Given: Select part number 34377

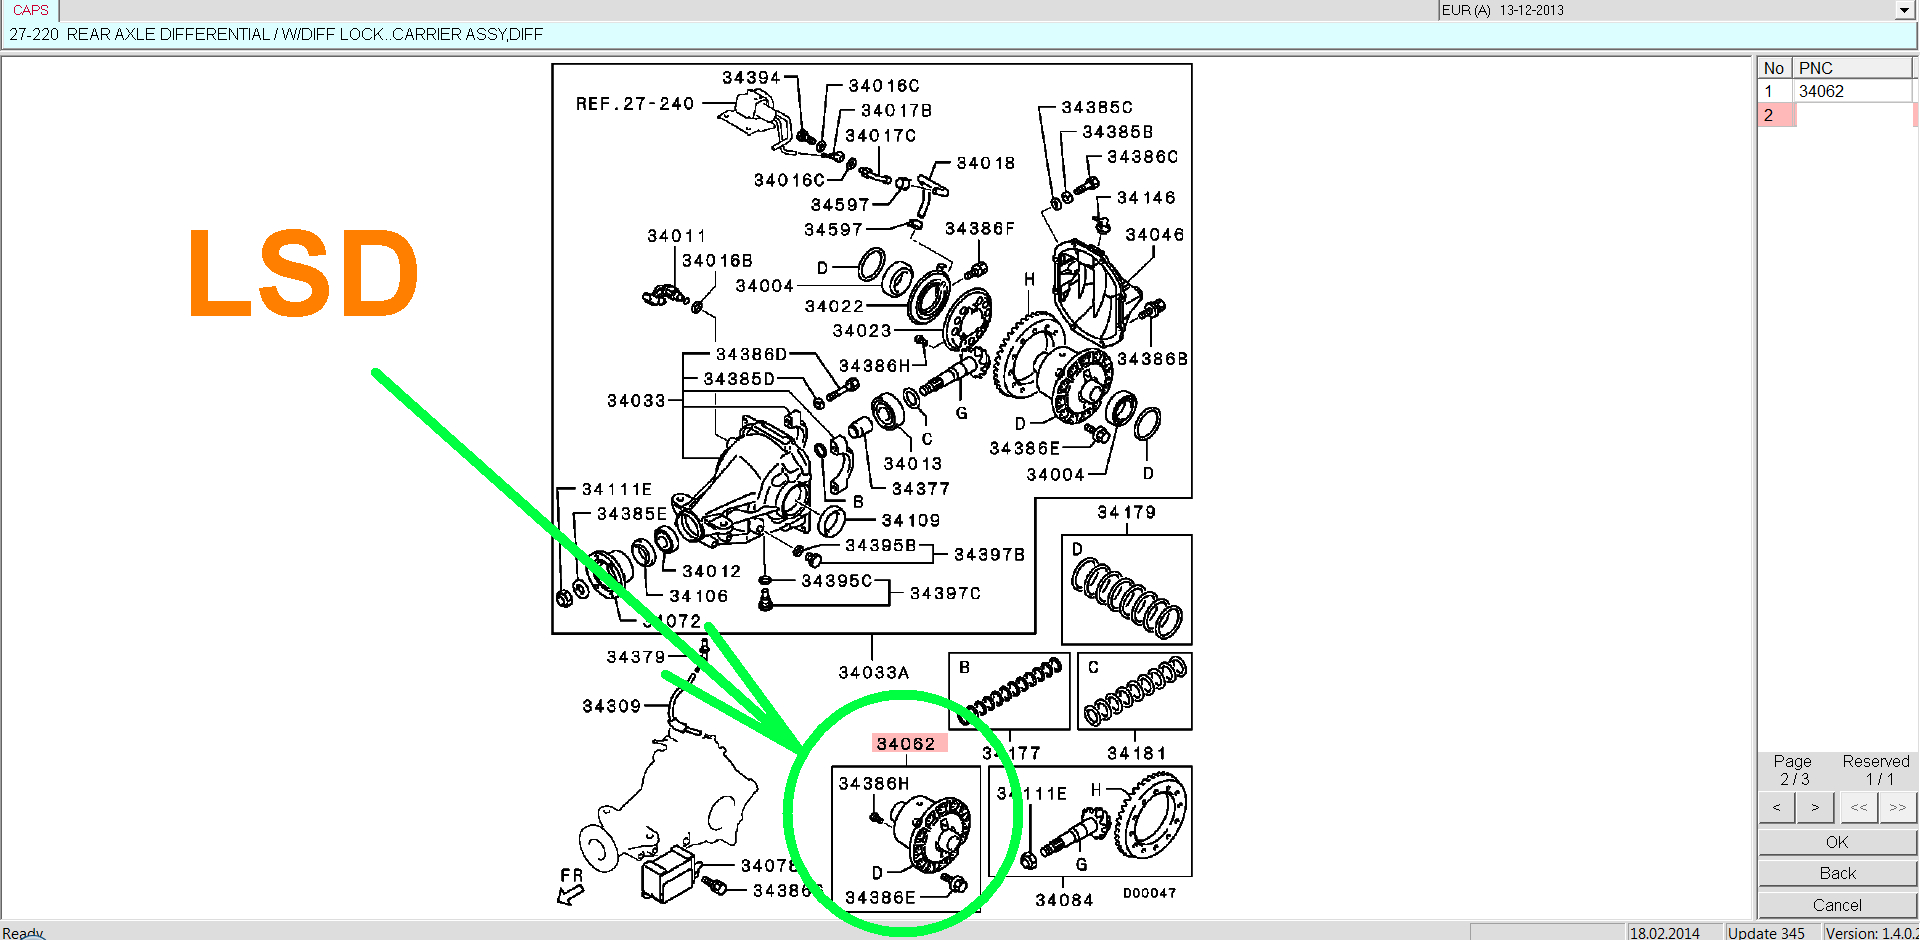Looking at the screenshot, I should pos(920,489).
